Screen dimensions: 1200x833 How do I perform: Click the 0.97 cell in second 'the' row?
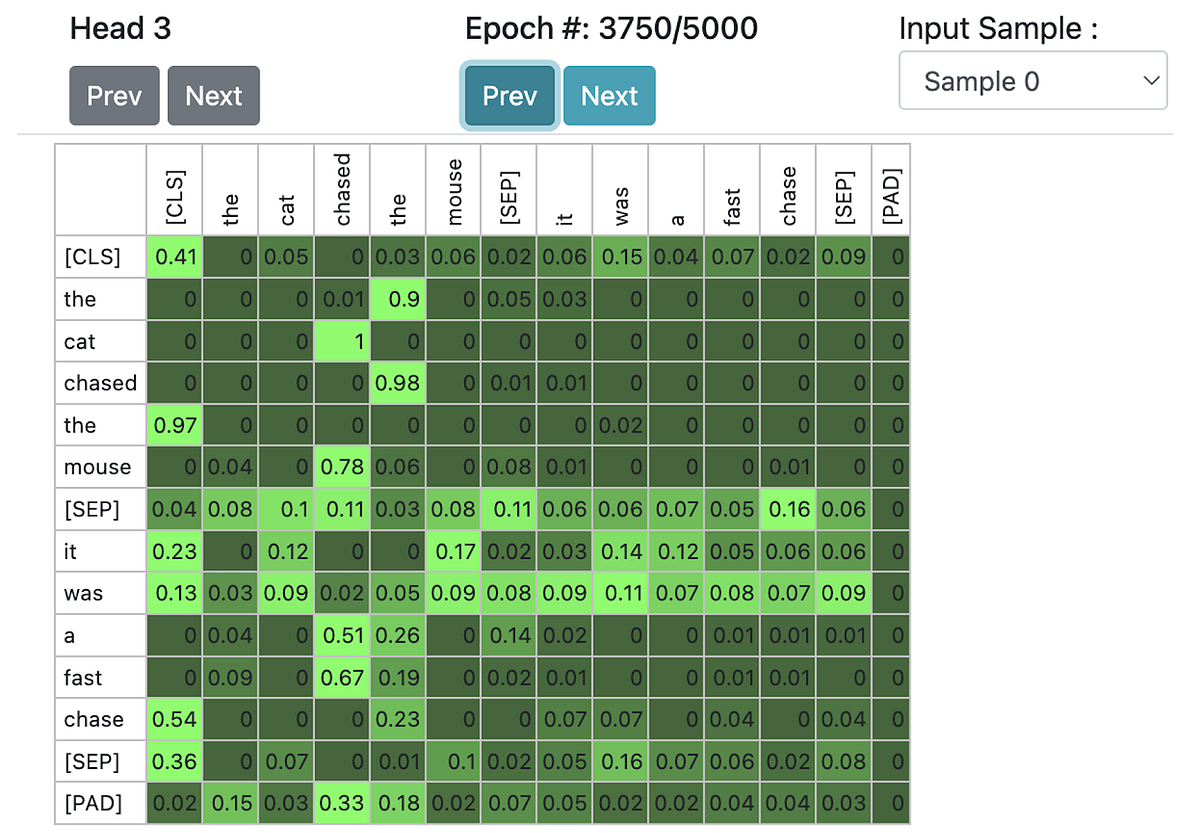(175, 425)
